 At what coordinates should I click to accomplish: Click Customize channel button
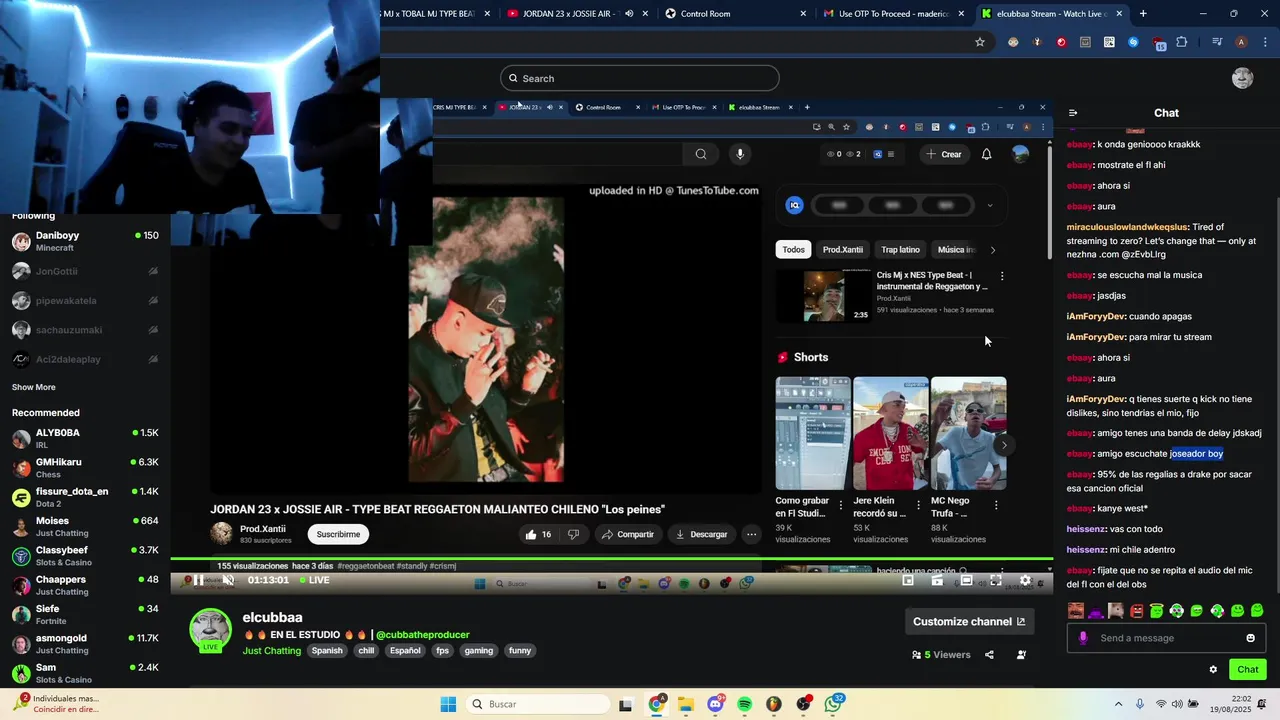(969, 621)
